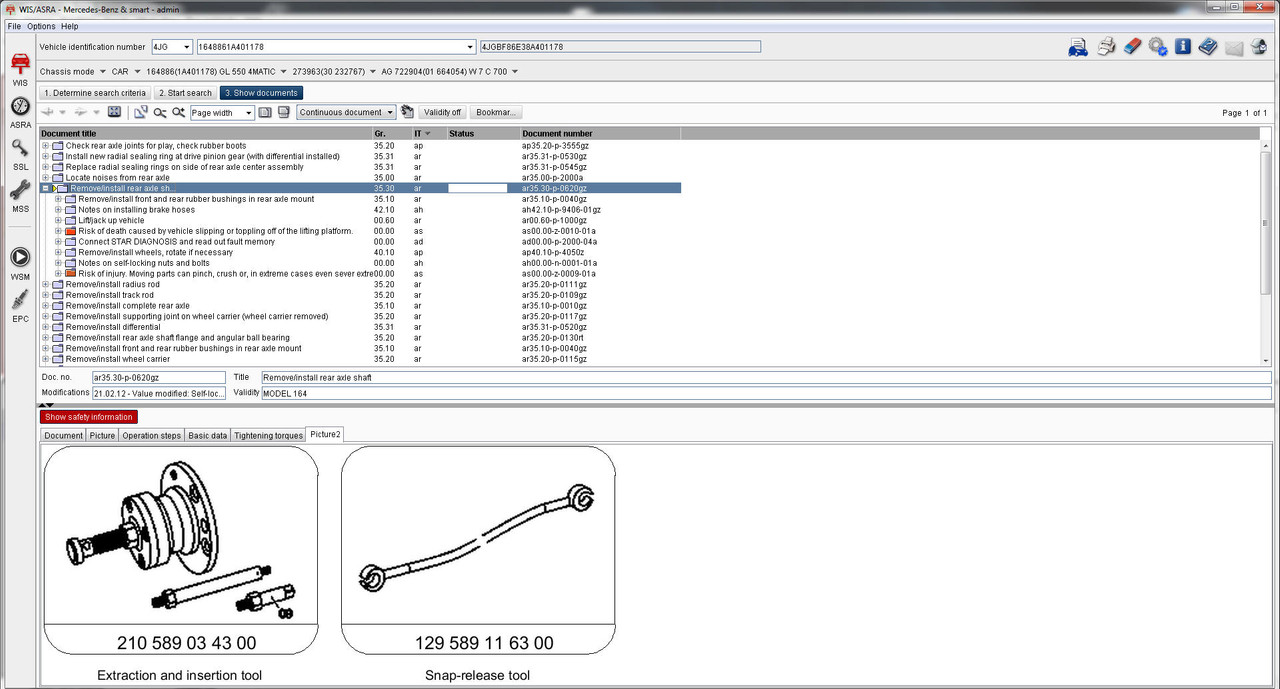Click the mail update icon at top right
Screen dimensions: 1280x689
(x=1259, y=47)
